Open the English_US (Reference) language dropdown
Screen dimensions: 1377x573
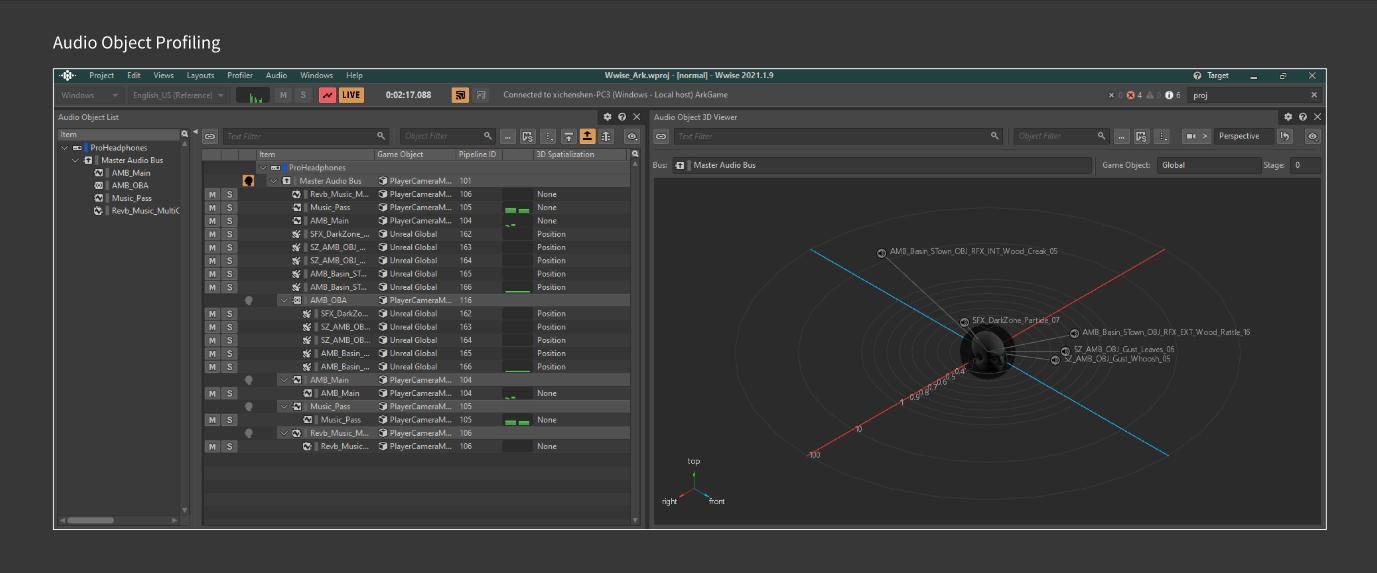(x=178, y=95)
